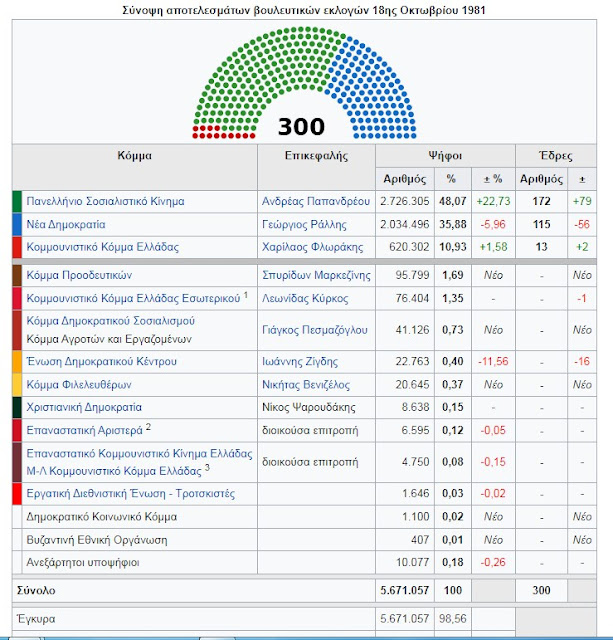This screenshot has height=640, width=613.
Task: Open the Γιάγκος Πεσμαζόγλου link
Action: (x=317, y=330)
